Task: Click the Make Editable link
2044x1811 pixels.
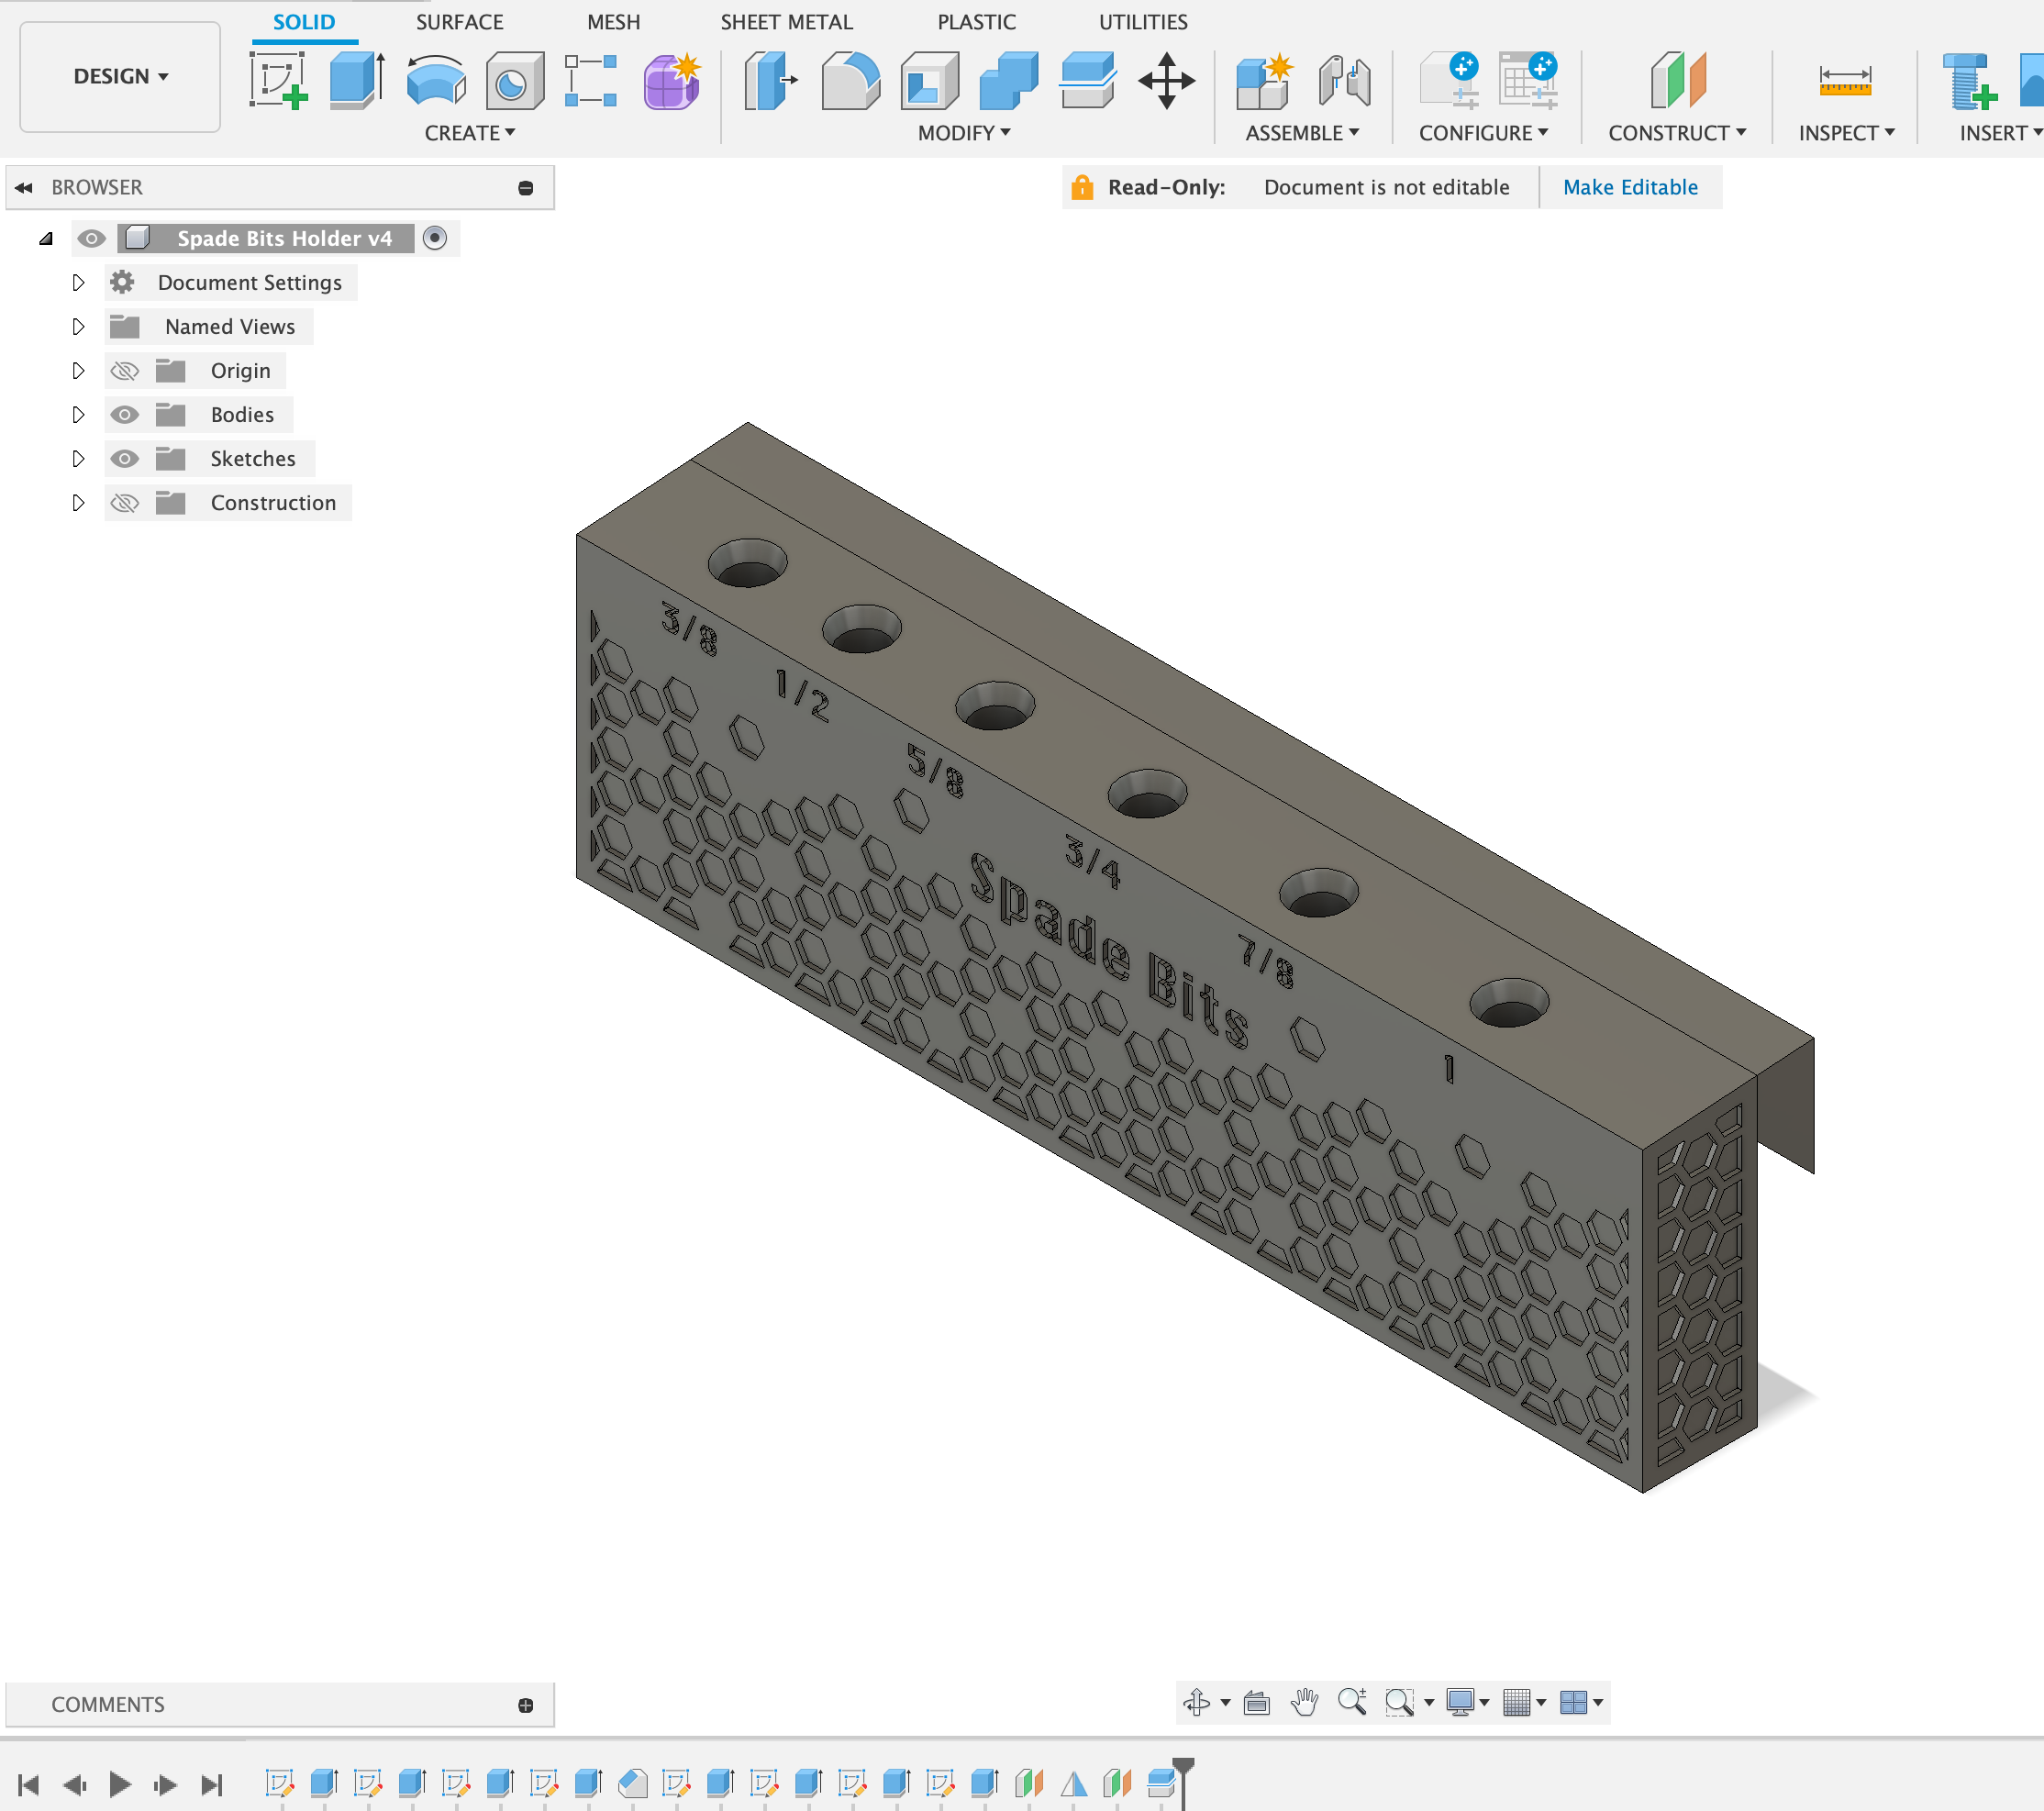Action: [1630, 187]
